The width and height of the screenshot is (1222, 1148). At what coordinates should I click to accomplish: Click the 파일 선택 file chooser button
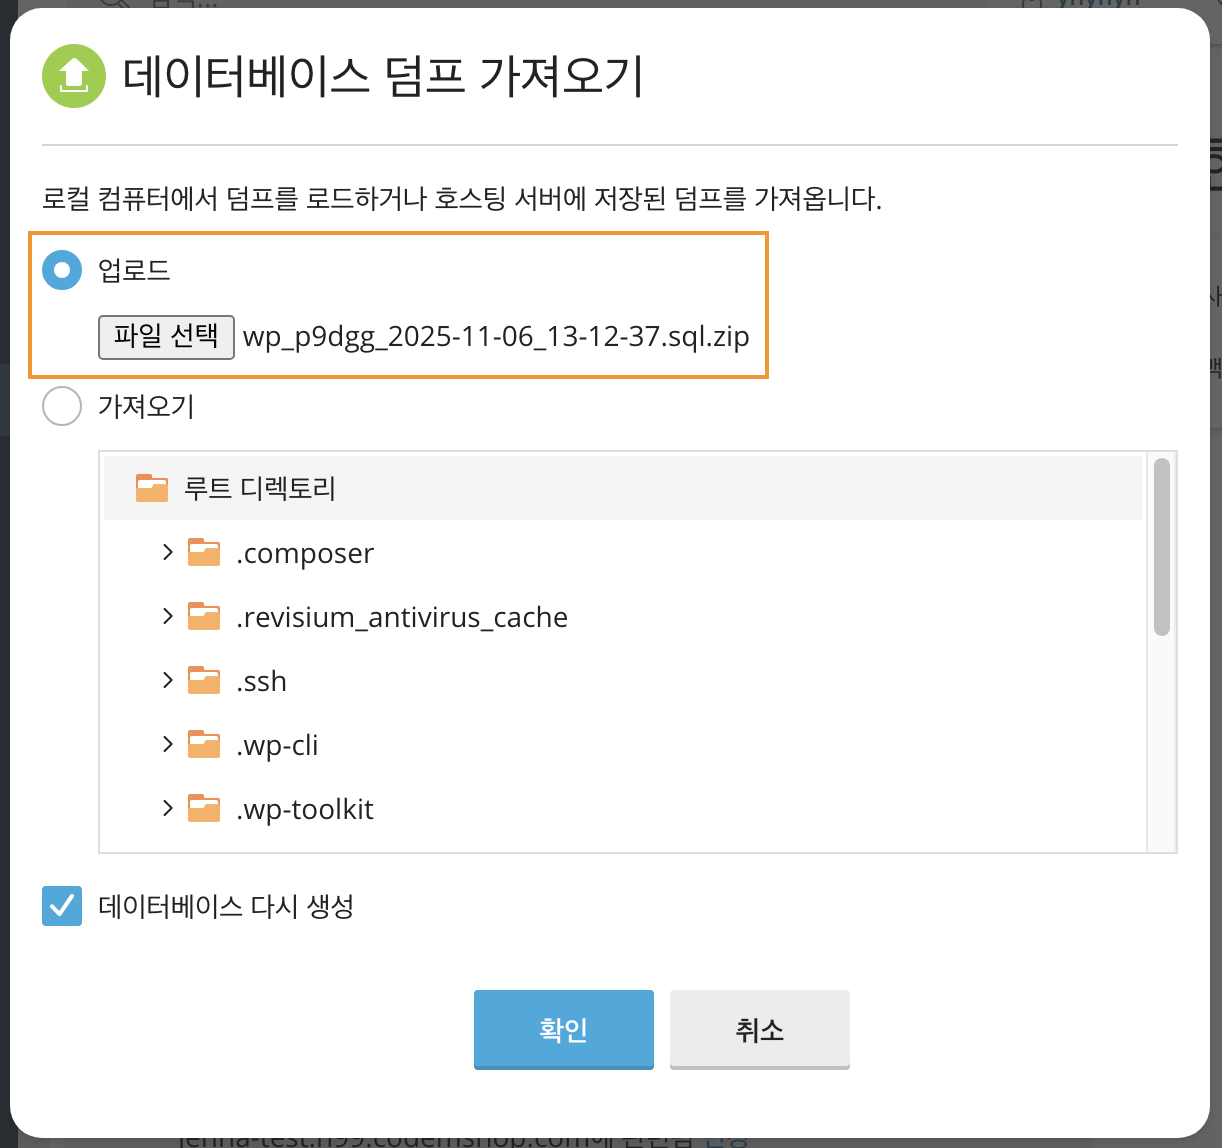(x=166, y=336)
